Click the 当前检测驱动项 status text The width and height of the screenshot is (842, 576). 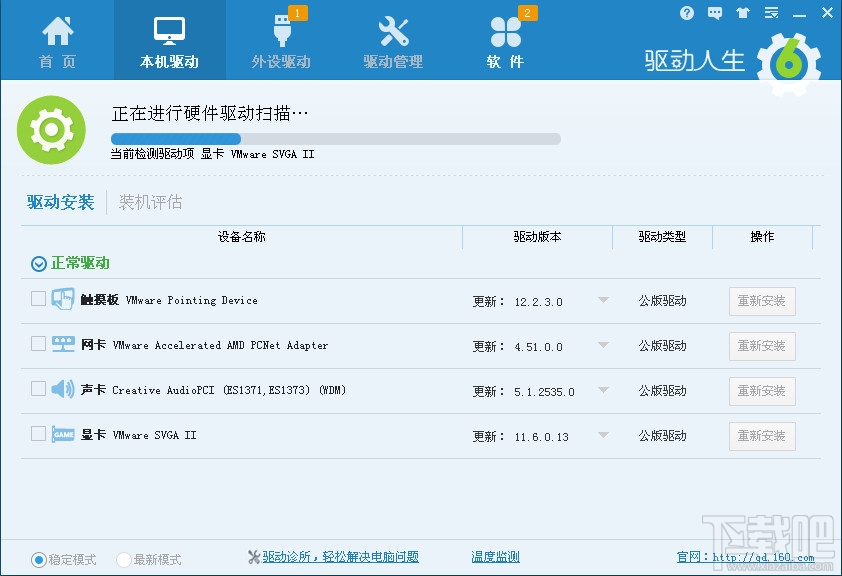point(212,155)
